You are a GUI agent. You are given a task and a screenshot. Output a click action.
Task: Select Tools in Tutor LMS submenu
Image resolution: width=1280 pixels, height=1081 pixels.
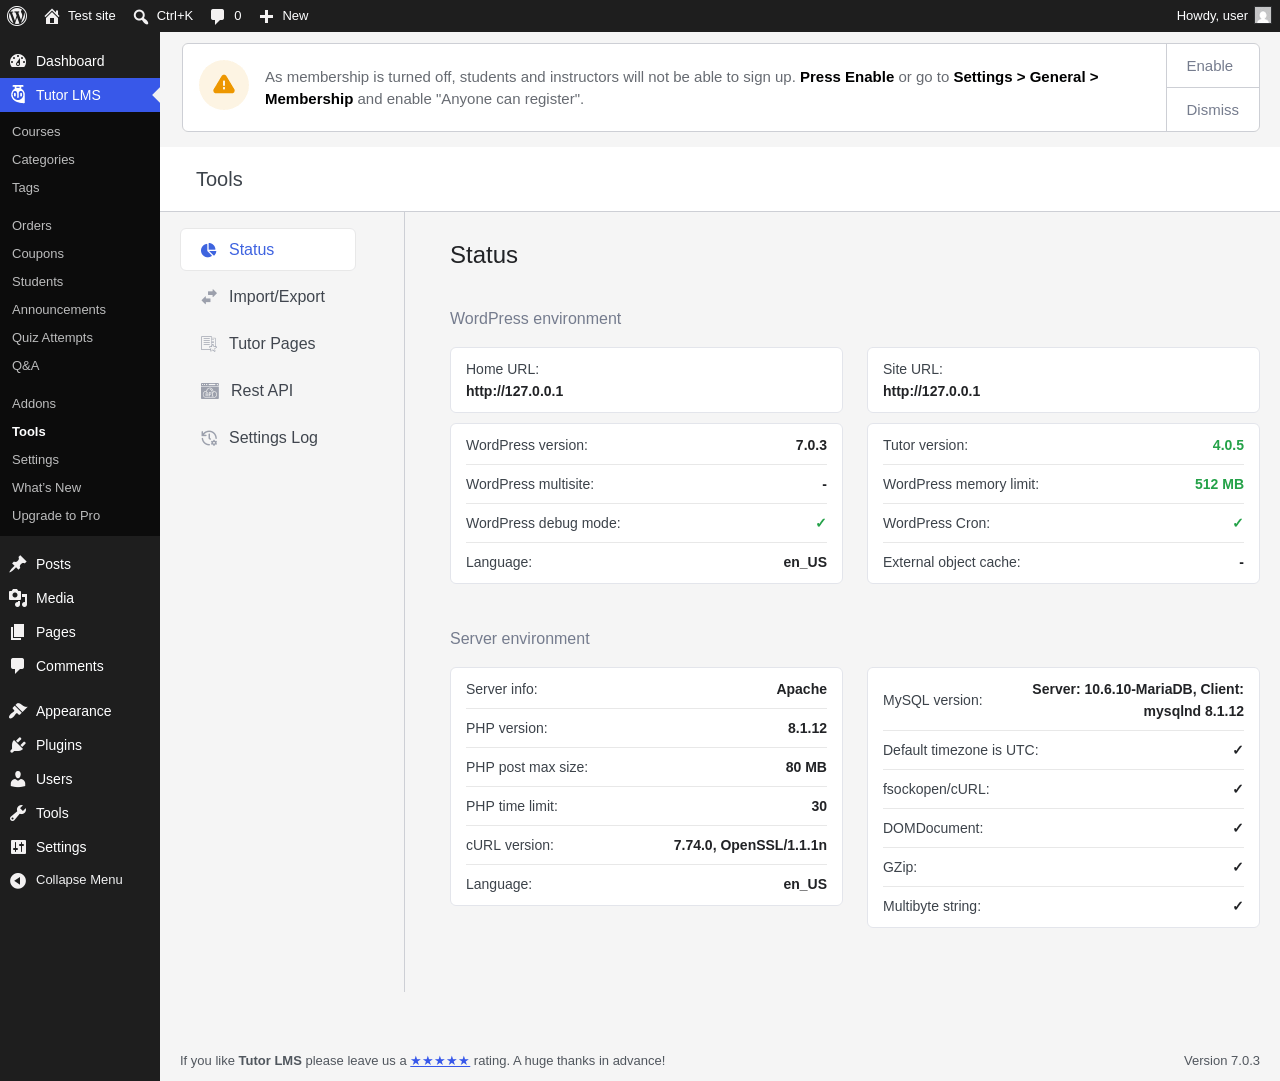29,432
